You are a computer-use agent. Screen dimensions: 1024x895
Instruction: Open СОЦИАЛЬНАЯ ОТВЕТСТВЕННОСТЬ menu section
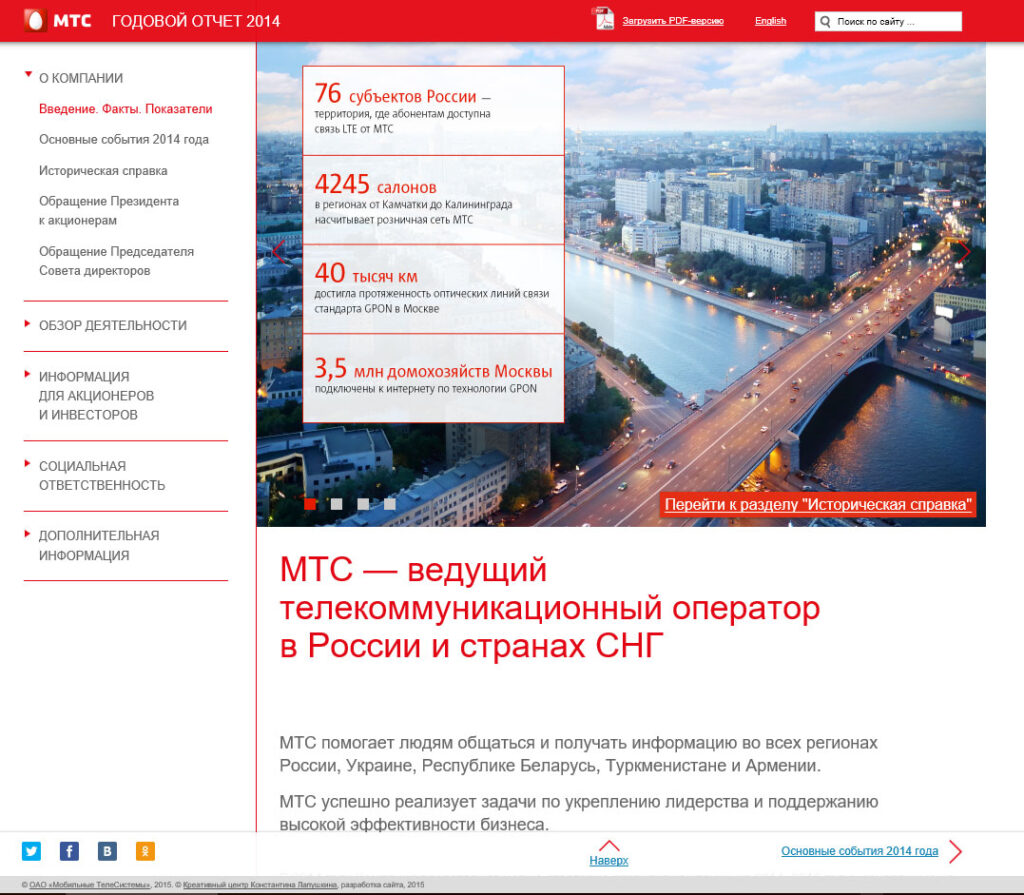click(102, 476)
